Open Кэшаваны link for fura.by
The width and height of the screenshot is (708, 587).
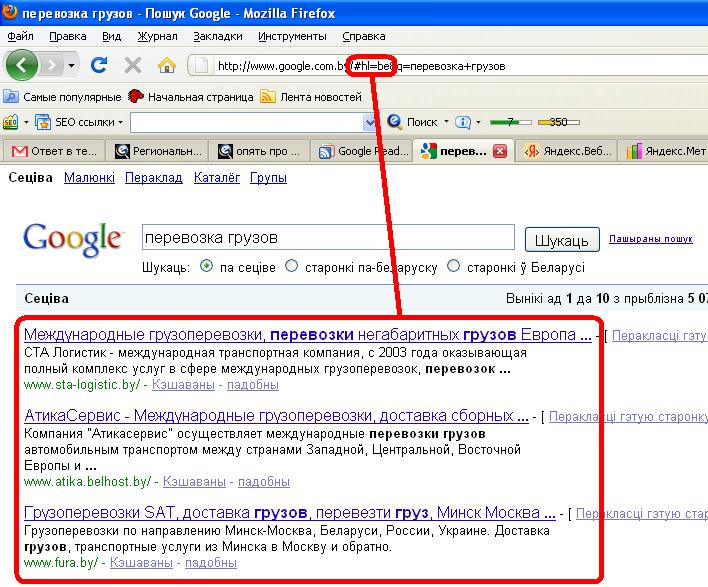click(x=141, y=563)
